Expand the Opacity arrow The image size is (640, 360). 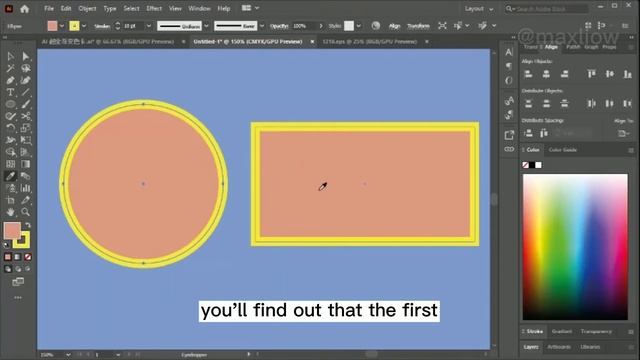[x=321, y=26]
